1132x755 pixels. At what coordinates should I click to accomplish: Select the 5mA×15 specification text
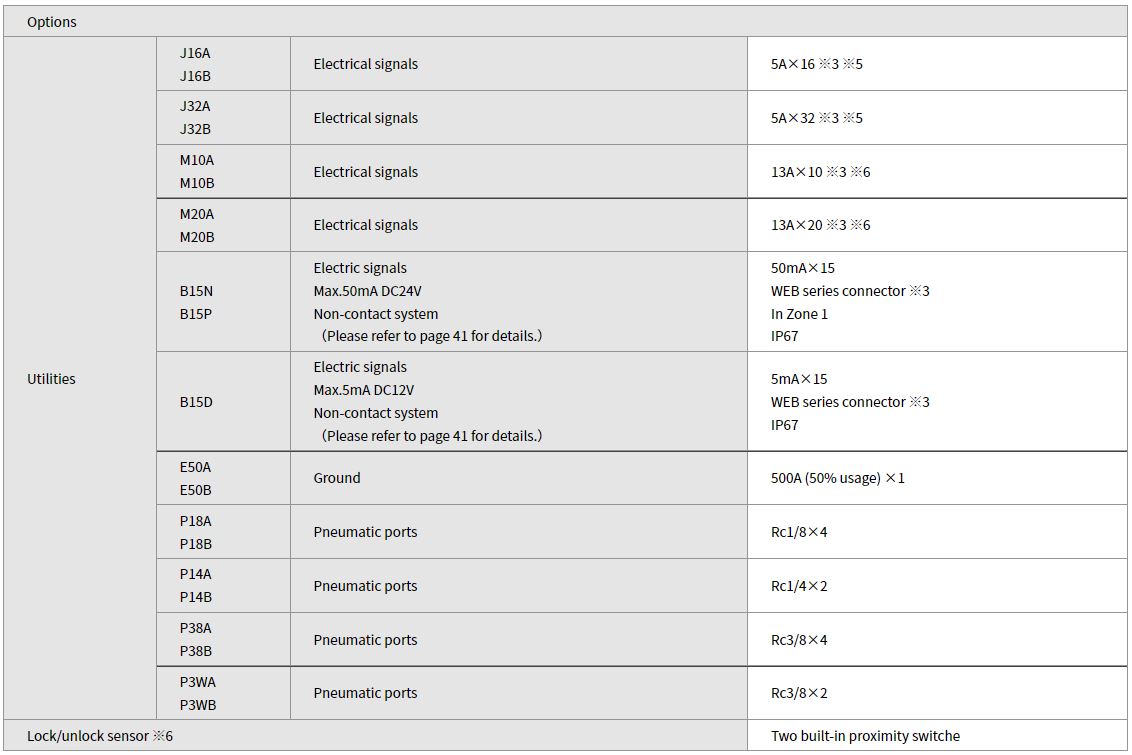tap(799, 379)
